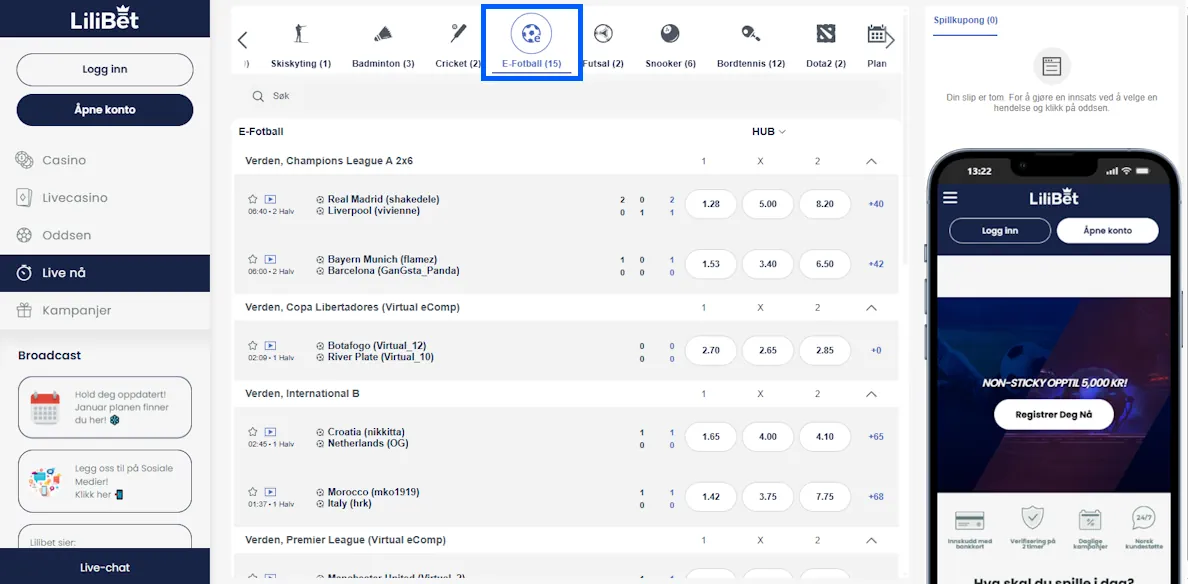
Task: Star the Bayern Munich vs Barcelona game
Action: (x=254, y=258)
